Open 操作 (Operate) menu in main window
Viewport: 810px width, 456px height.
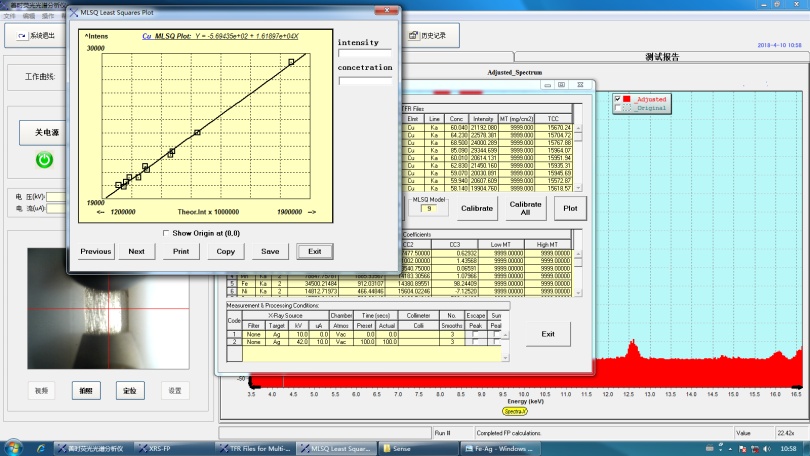(x=48, y=16)
